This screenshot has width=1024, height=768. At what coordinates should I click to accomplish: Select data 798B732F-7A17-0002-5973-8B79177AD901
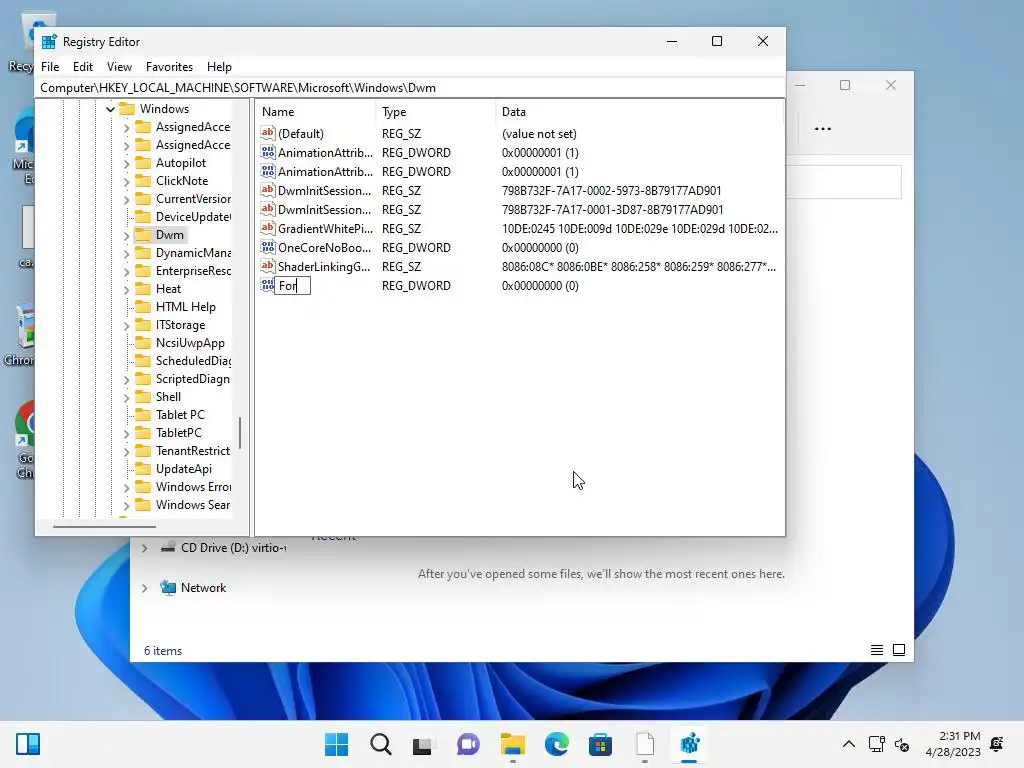pos(611,191)
